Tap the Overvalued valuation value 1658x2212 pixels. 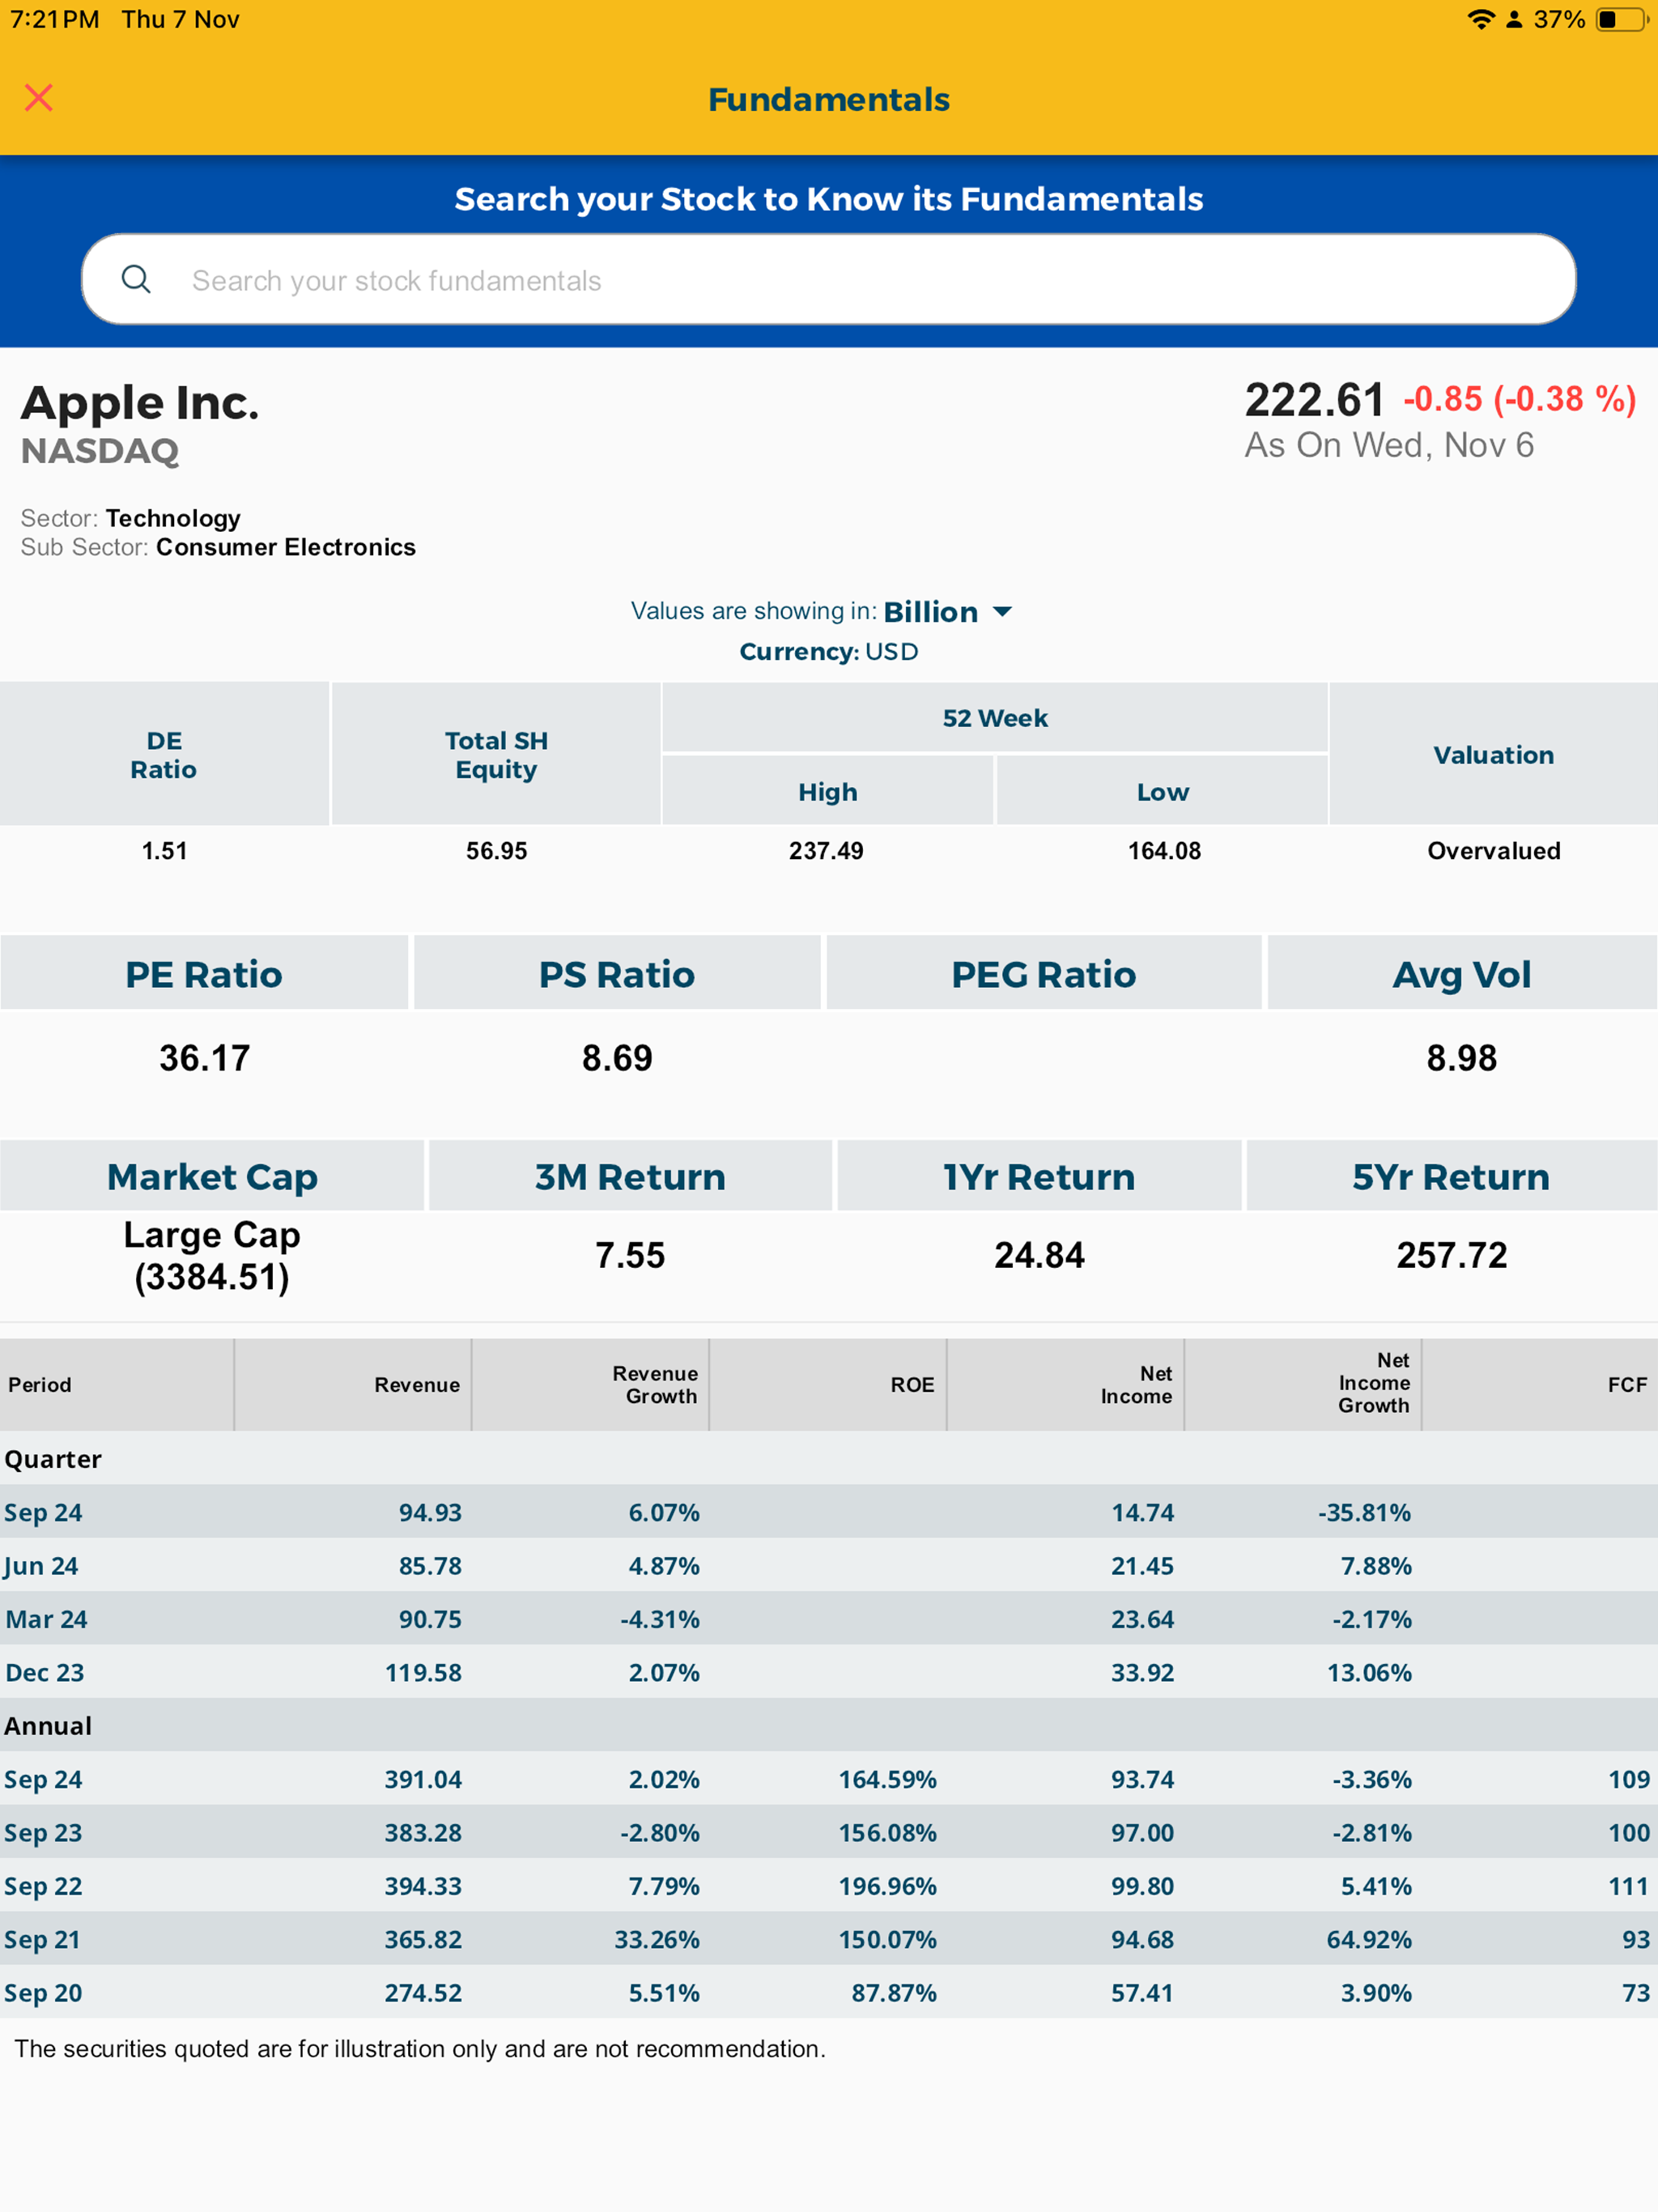(1493, 851)
